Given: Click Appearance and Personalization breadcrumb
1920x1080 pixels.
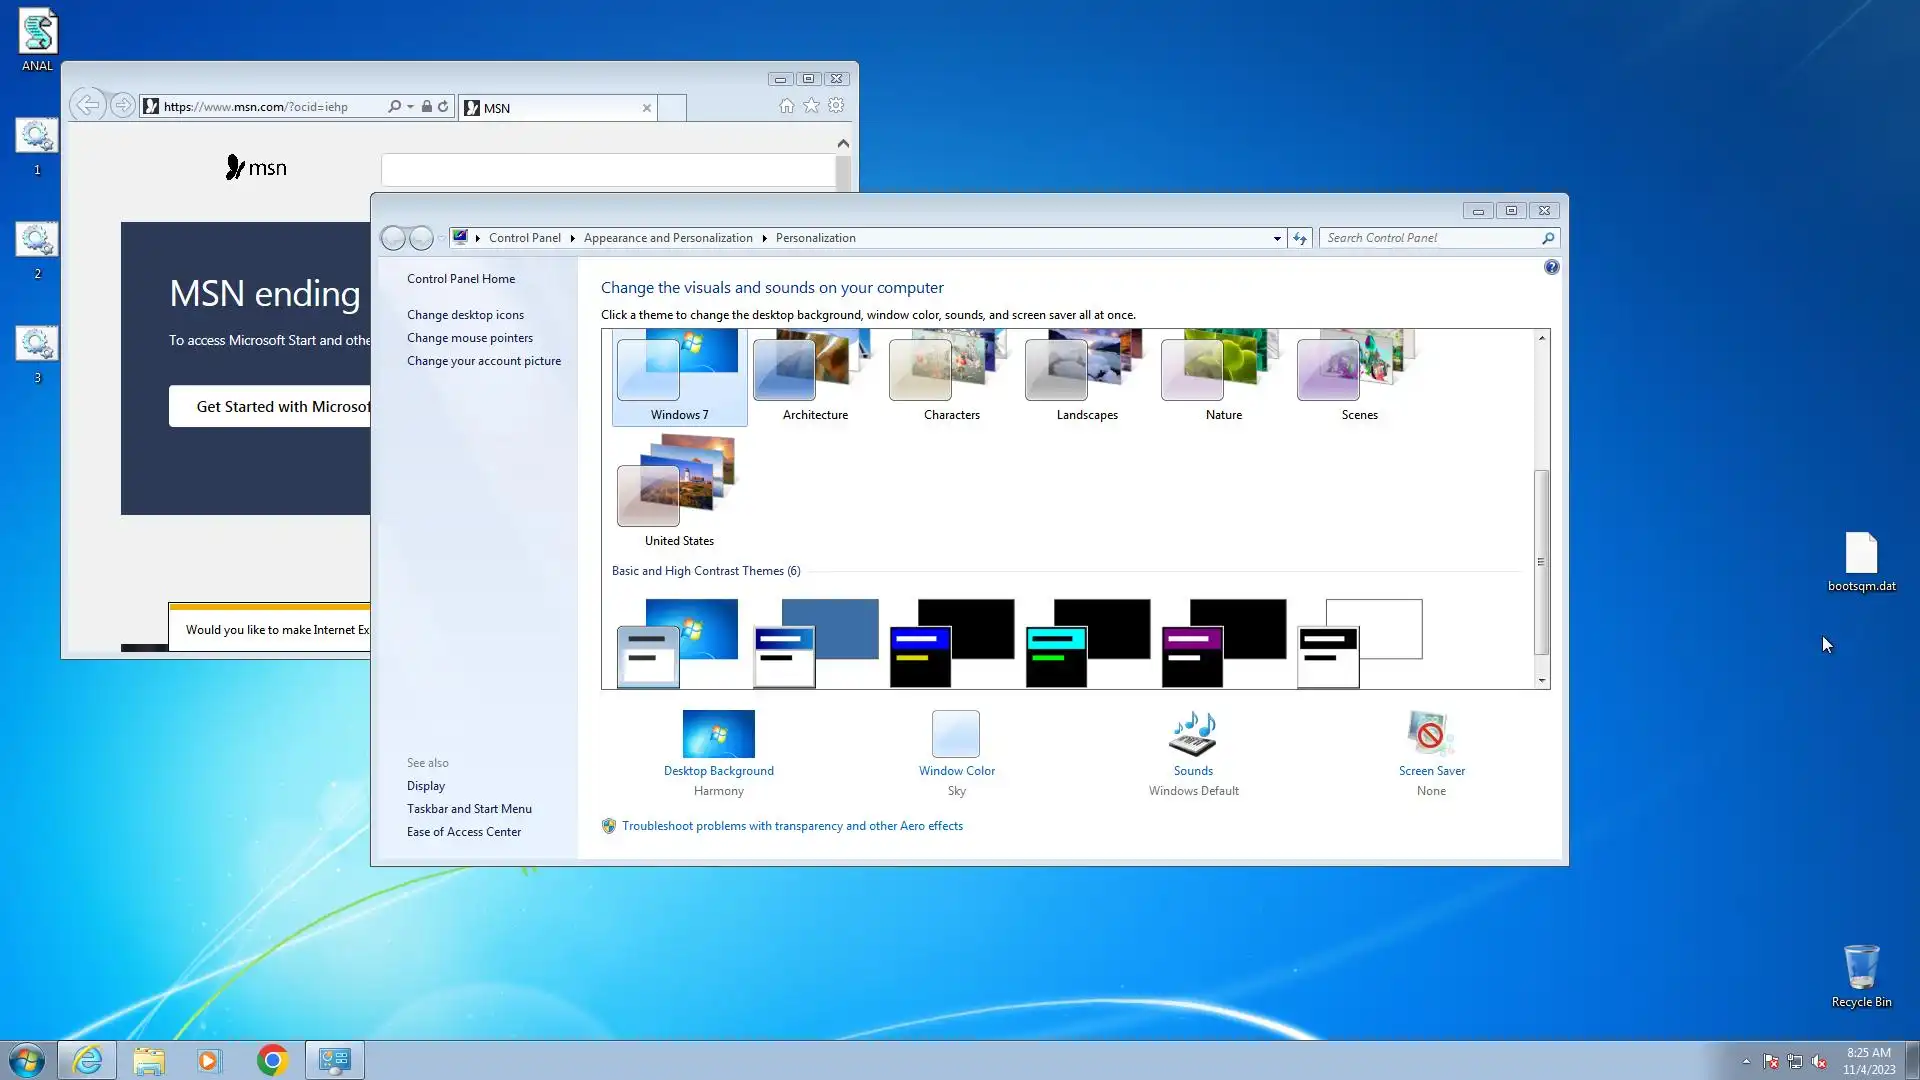Looking at the screenshot, I should (668, 238).
